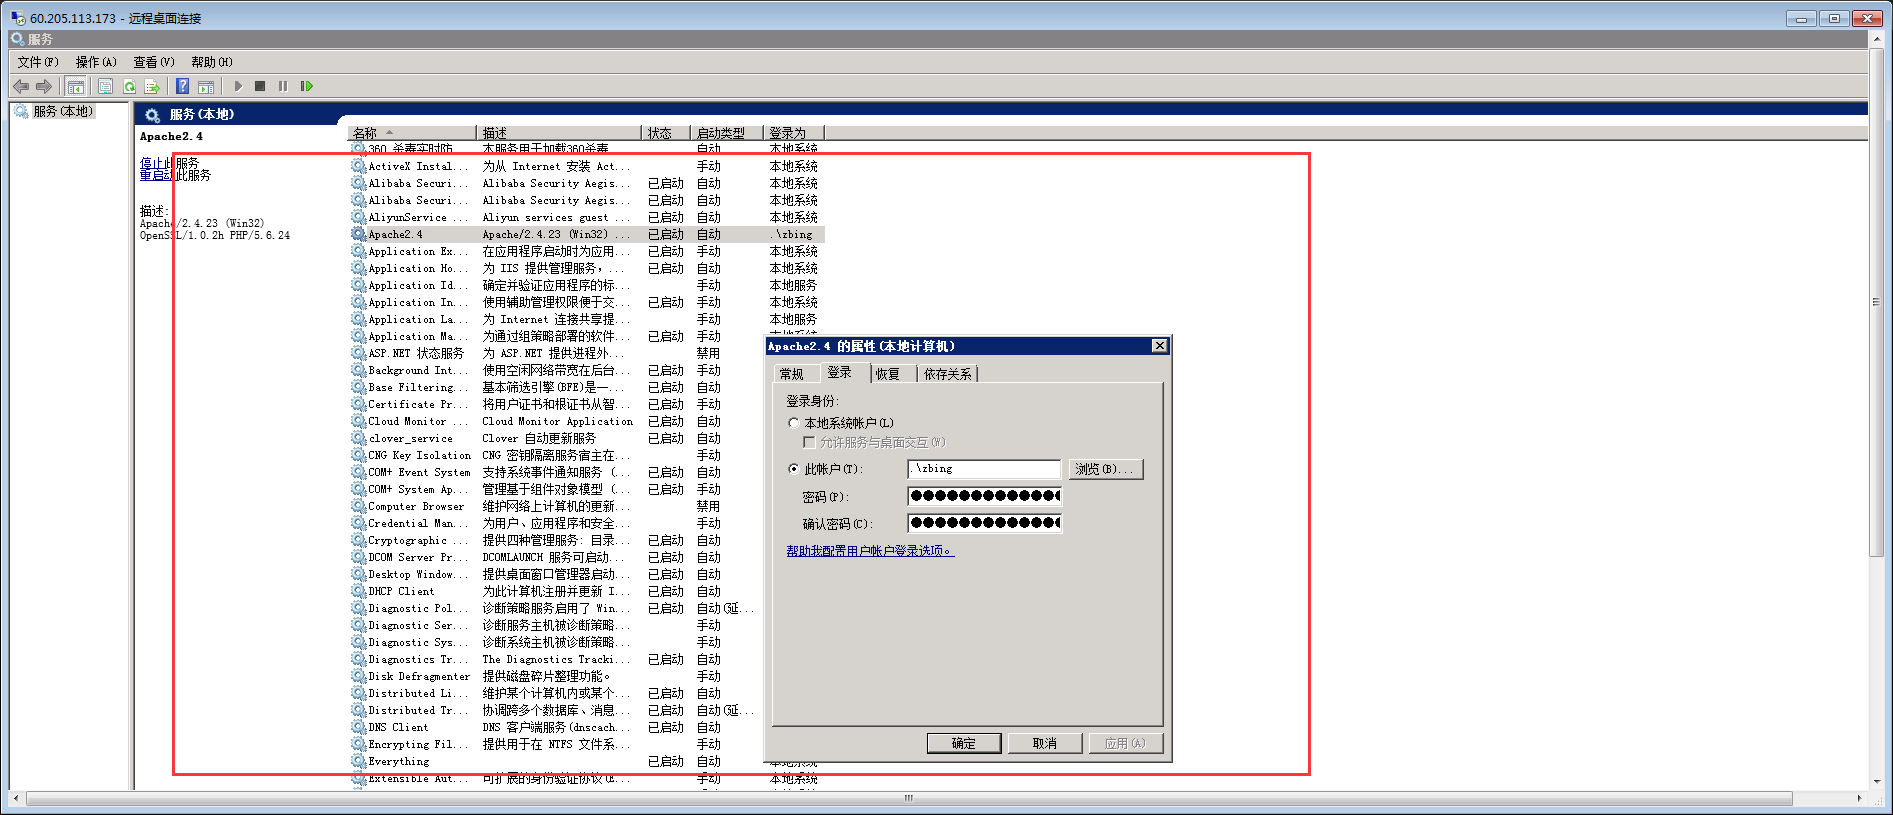Click the Refresh toolbar icon

(129, 86)
